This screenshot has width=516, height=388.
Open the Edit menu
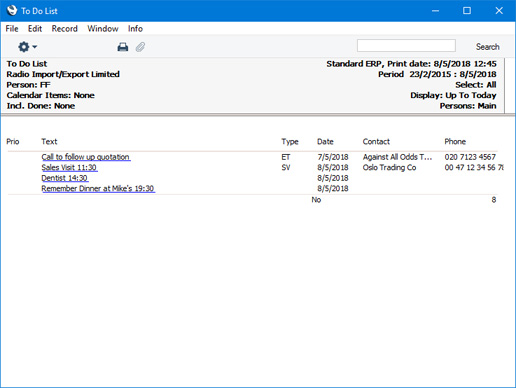click(x=35, y=29)
